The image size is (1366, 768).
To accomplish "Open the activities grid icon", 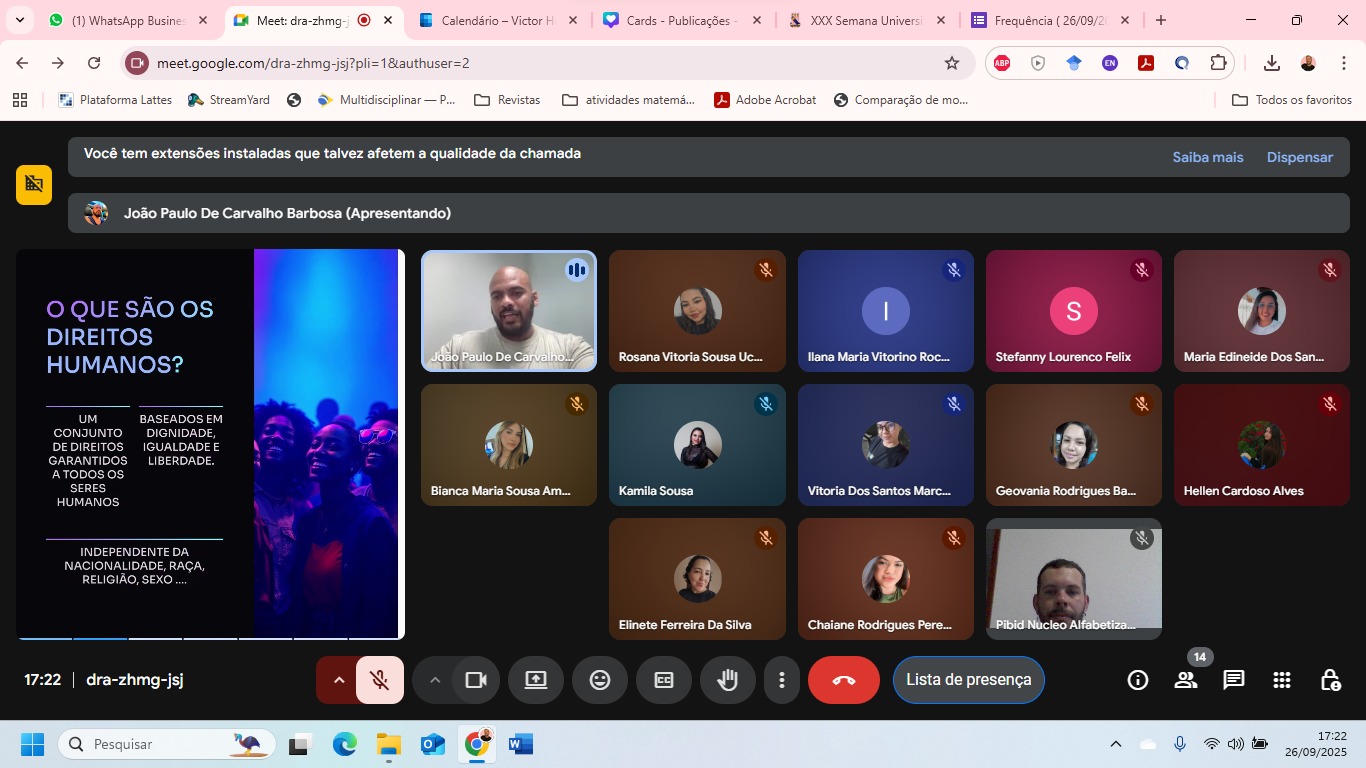I will 1282,680.
